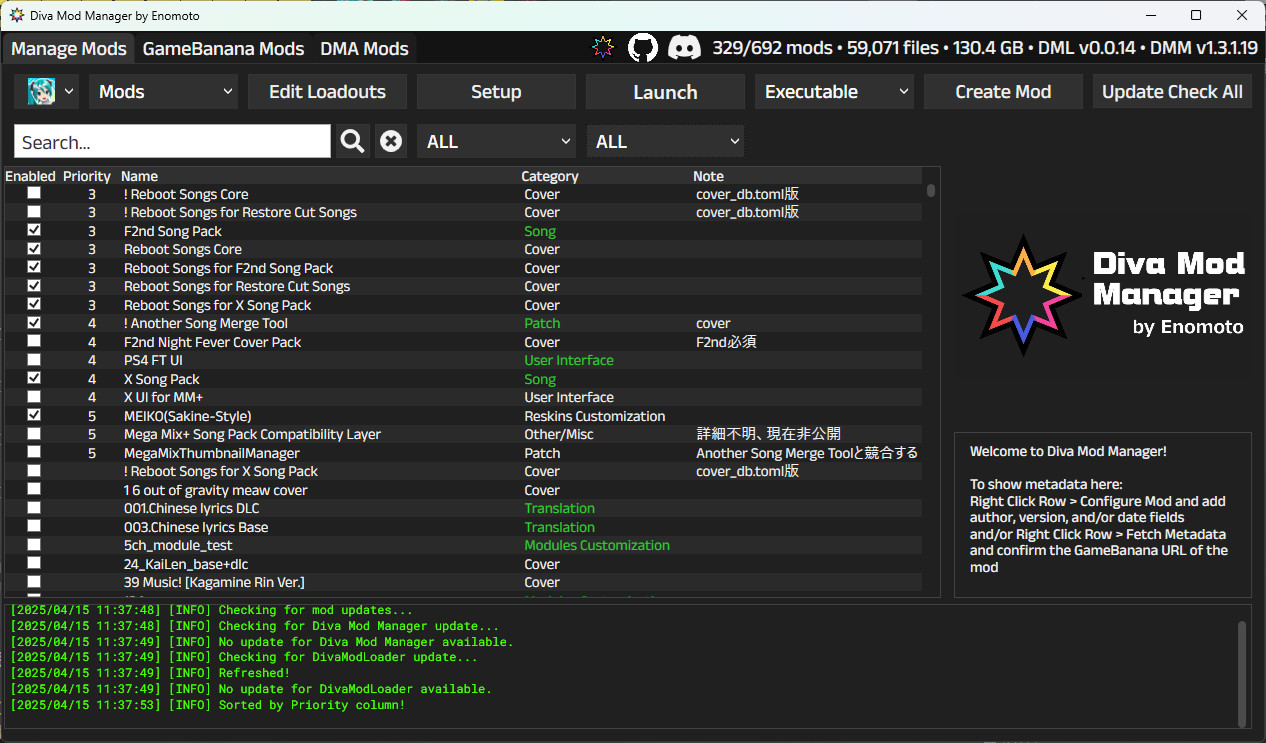Click the magnifying glass search icon
This screenshot has height=743, width=1266.
tap(352, 142)
